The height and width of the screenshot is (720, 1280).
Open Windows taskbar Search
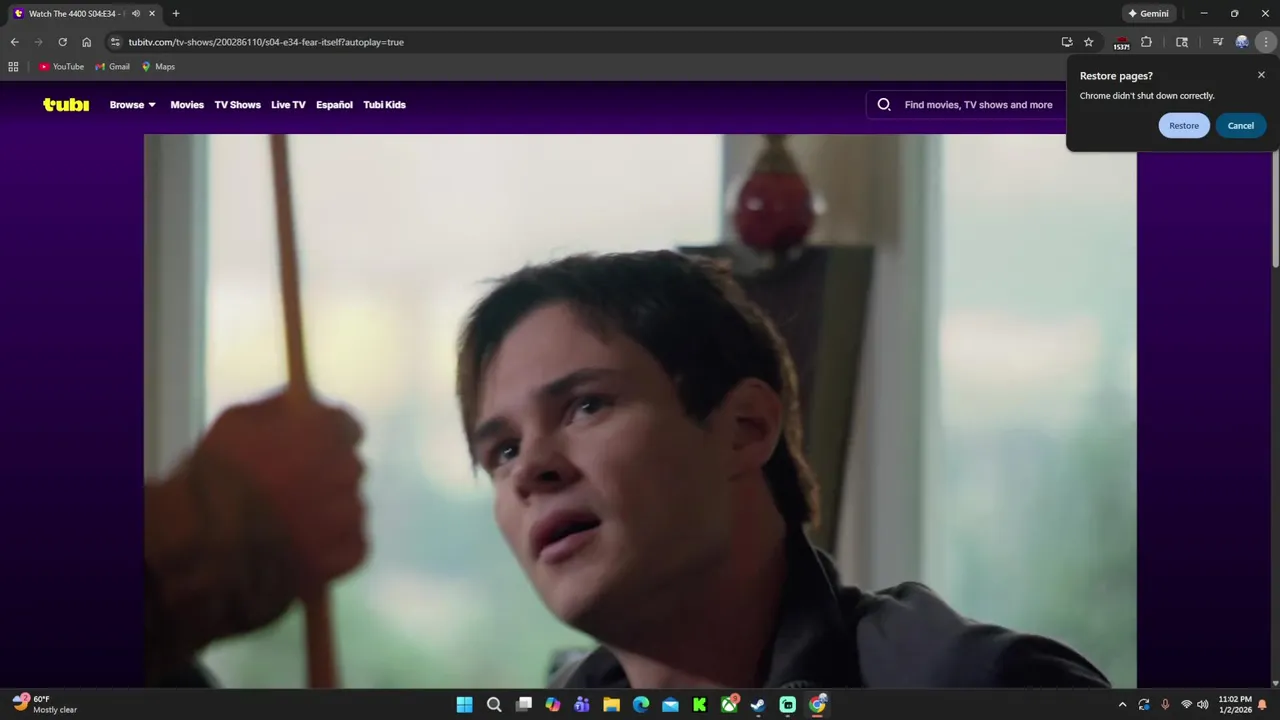[x=494, y=705]
